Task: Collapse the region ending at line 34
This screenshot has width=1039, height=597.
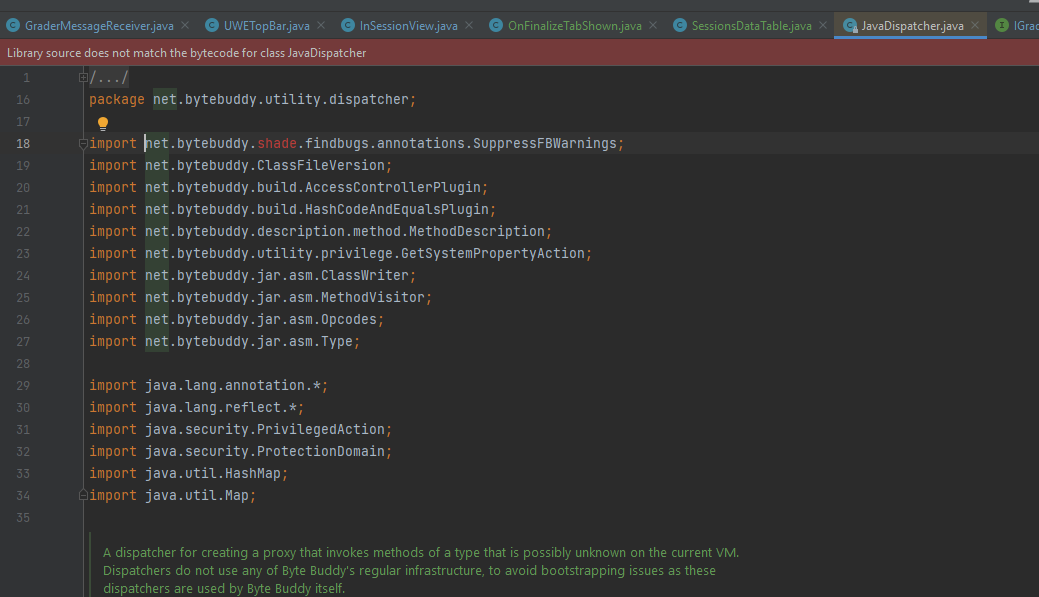Action: click(x=82, y=495)
